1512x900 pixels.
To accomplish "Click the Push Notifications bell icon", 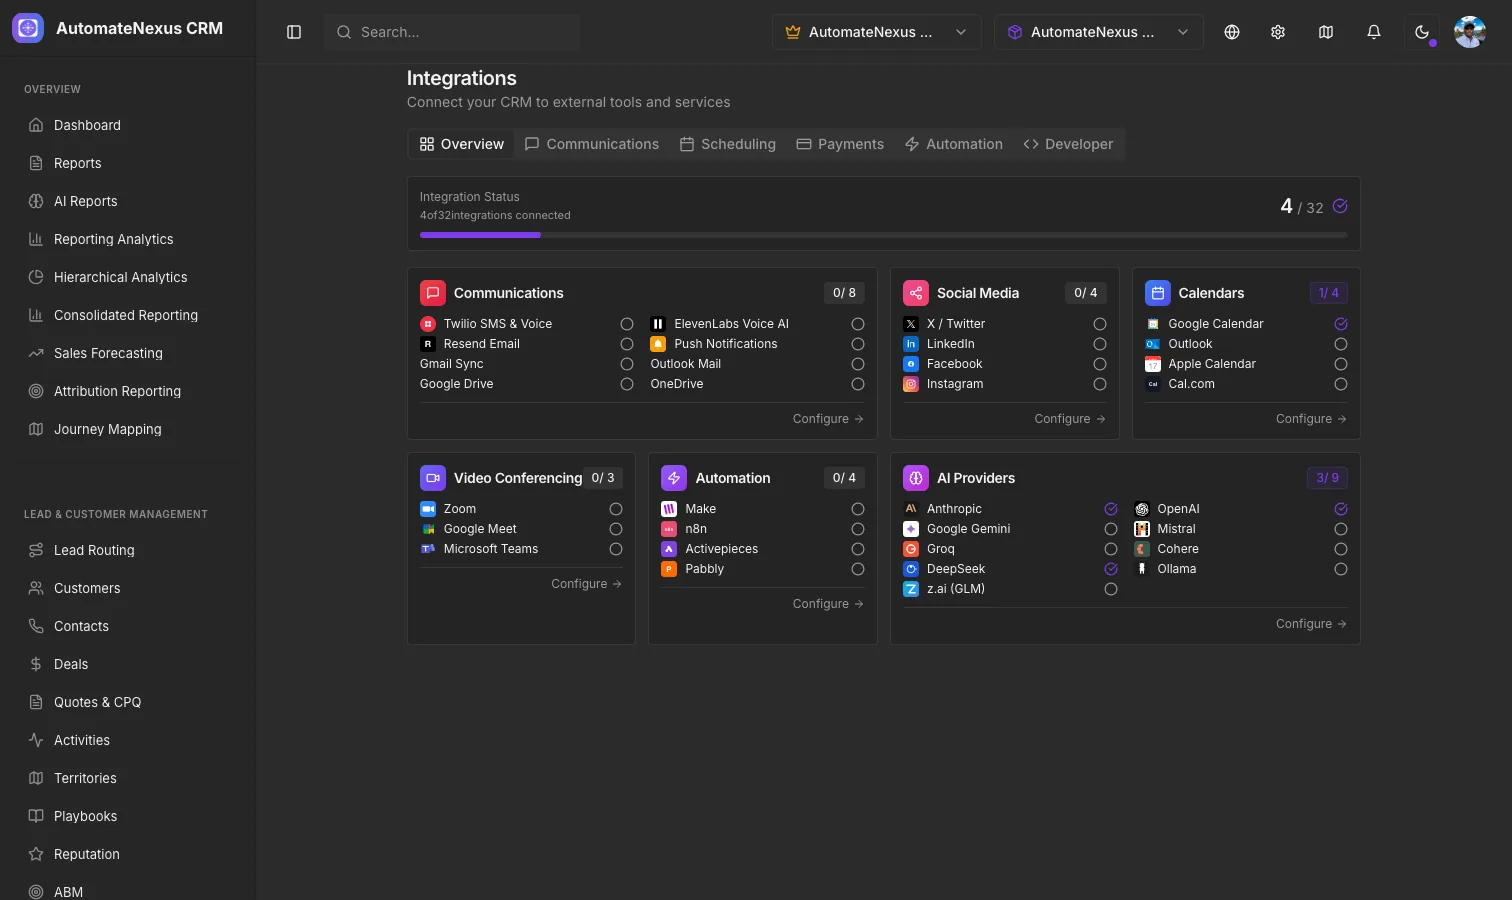I will tap(658, 344).
